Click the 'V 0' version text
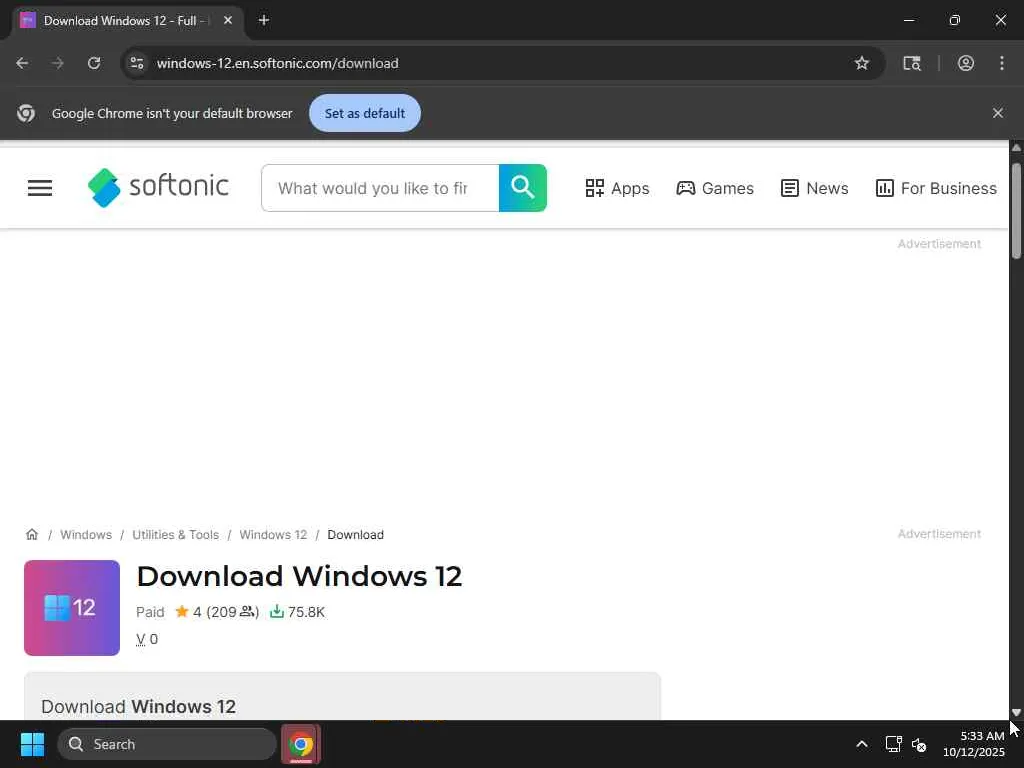1024x768 pixels. [147, 639]
